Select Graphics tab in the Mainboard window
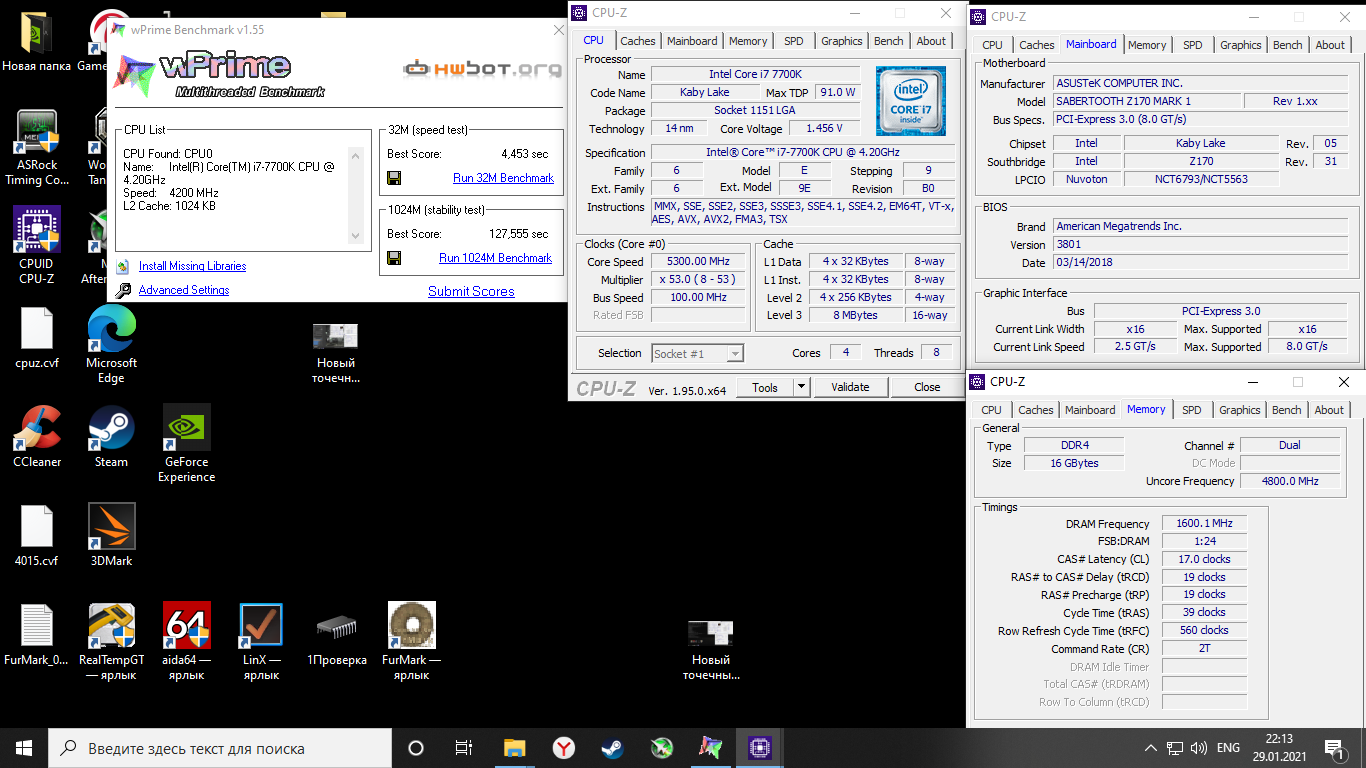Viewport: 1366px width, 768px height. (1240, 45)
